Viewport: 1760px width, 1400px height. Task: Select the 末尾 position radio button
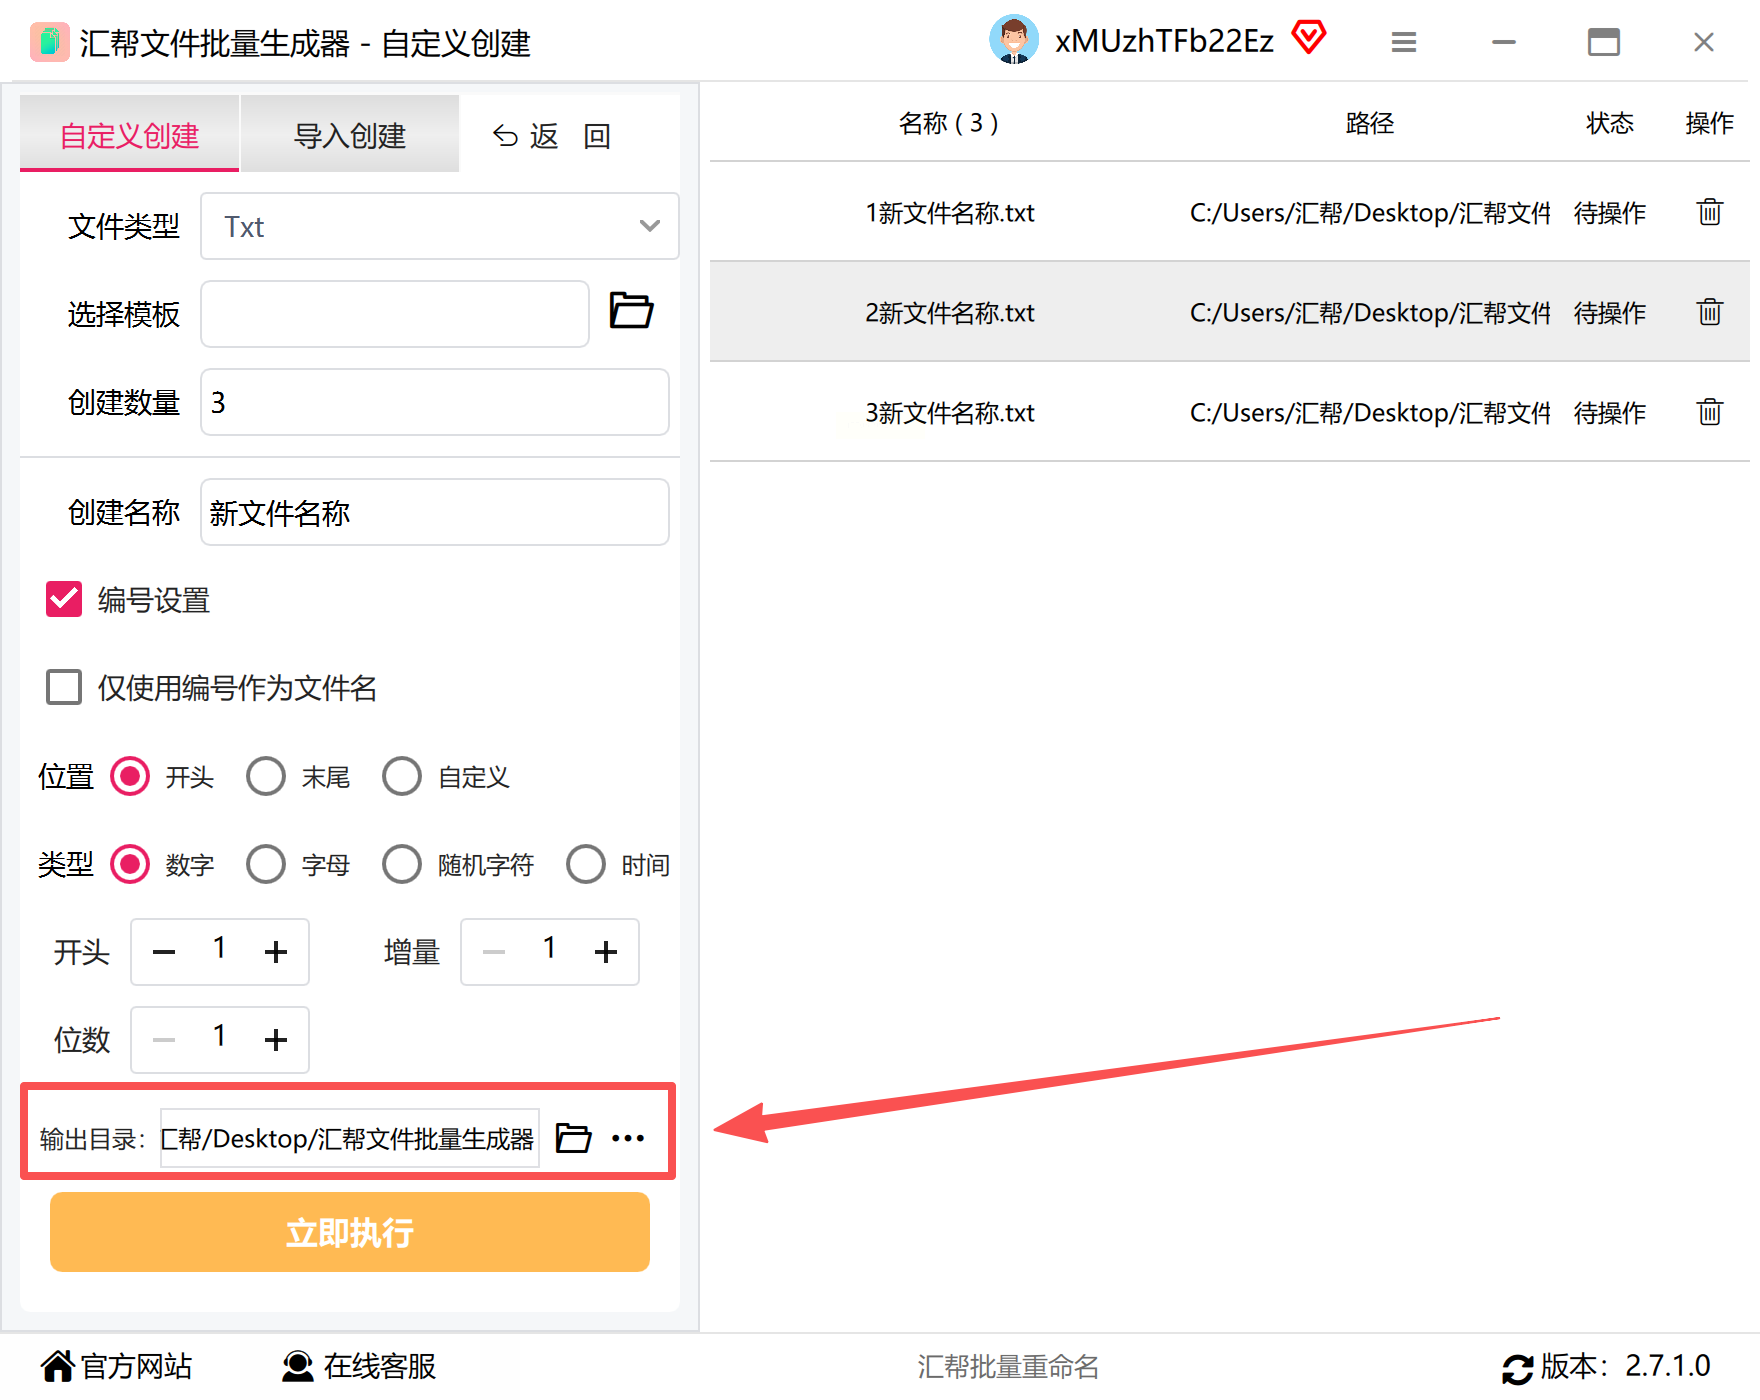tap(266, 776)
